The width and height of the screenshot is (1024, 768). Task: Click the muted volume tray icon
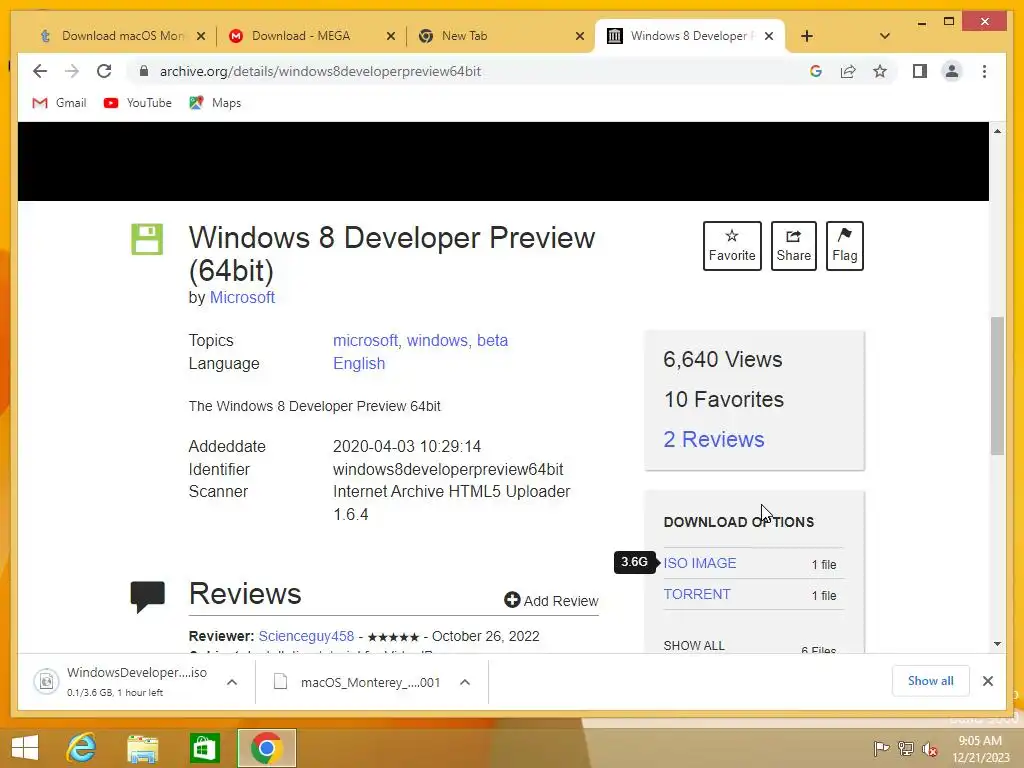tap(930, 748)
